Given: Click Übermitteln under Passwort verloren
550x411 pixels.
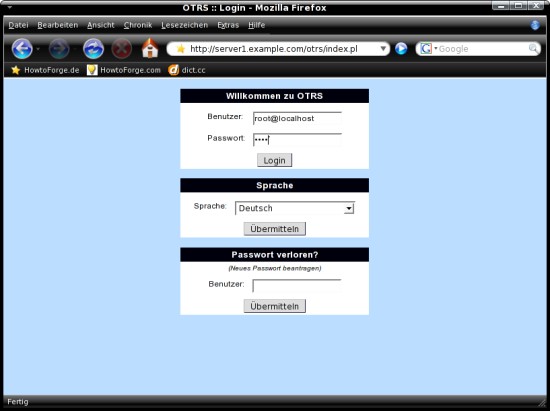Looking at the screenshot, I should pos(275,306).
